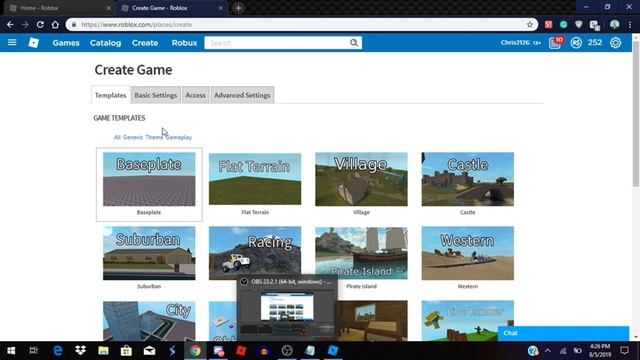Viewport: 640px width, 360px height.
Task: Click the Chris2126 username link
Action: coord(521,42)
